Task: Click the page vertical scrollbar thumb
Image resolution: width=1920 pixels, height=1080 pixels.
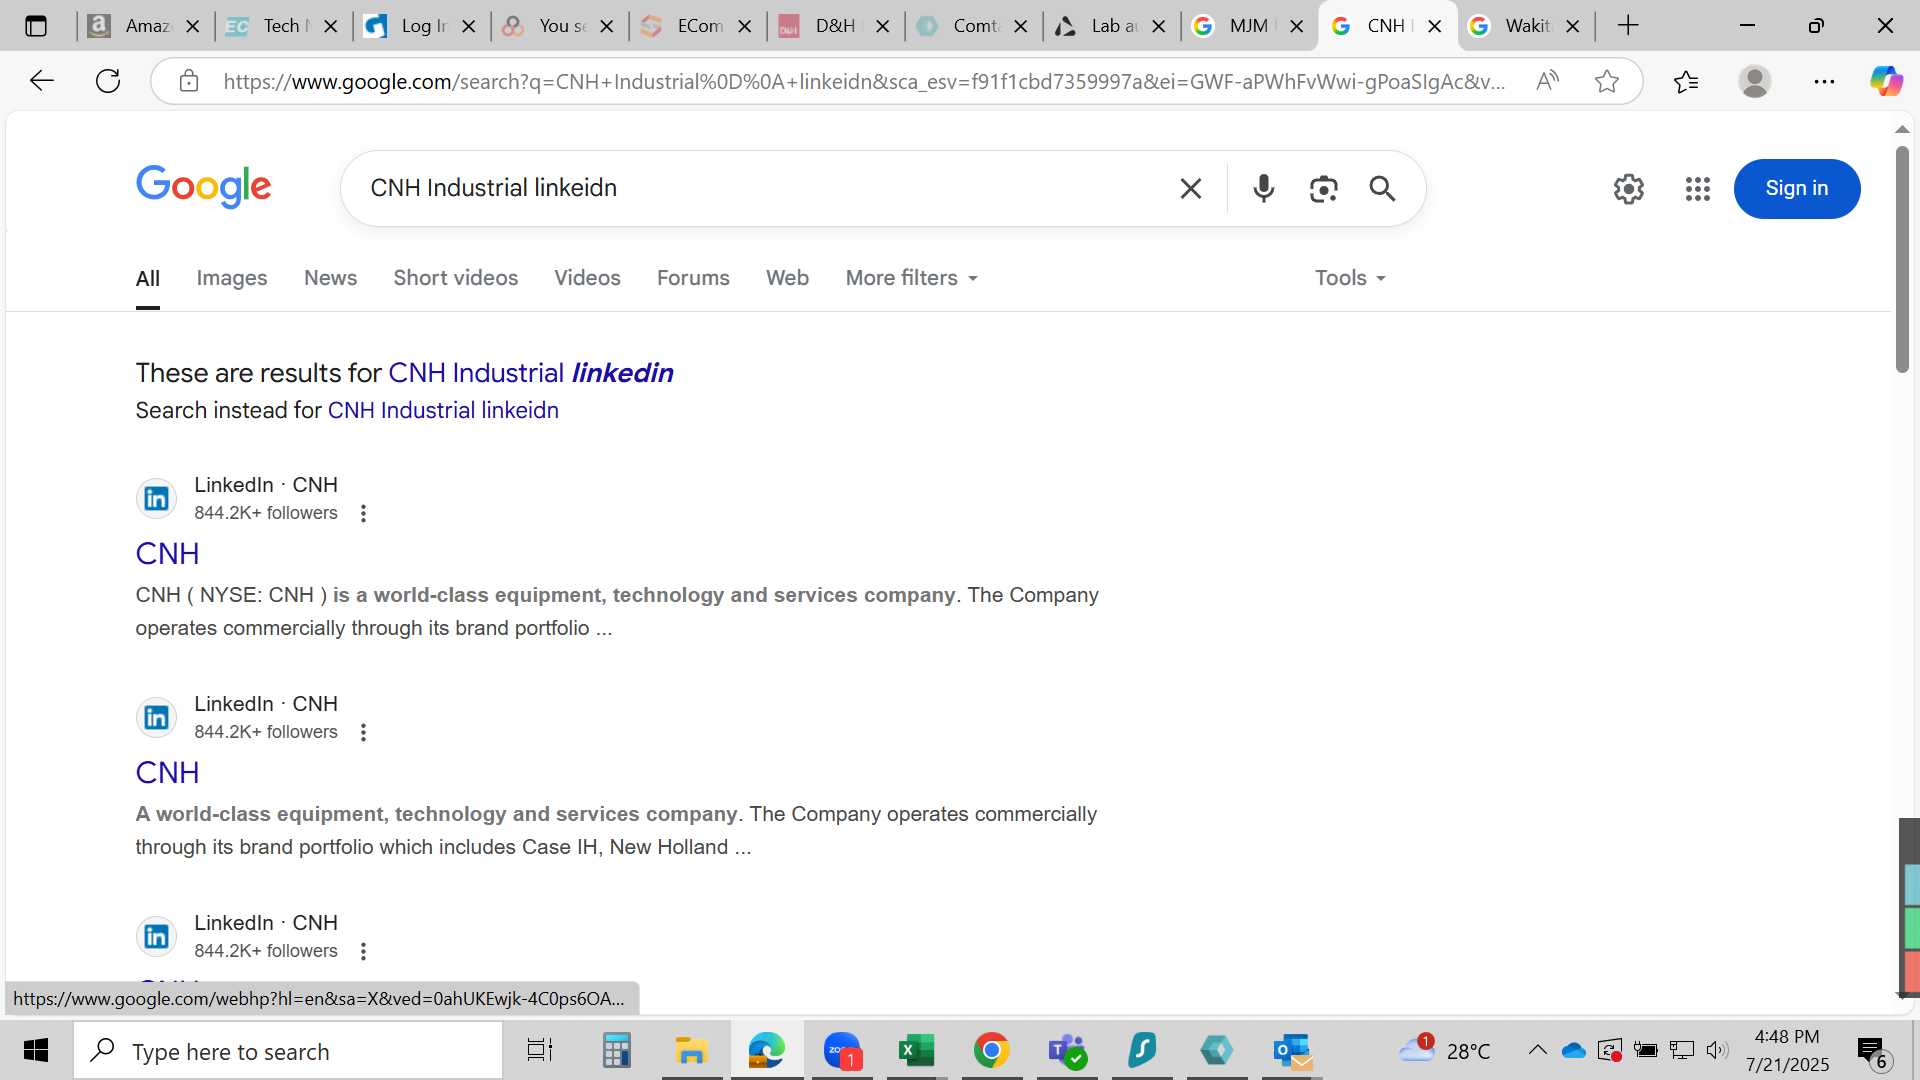Action: [1901, 260]
